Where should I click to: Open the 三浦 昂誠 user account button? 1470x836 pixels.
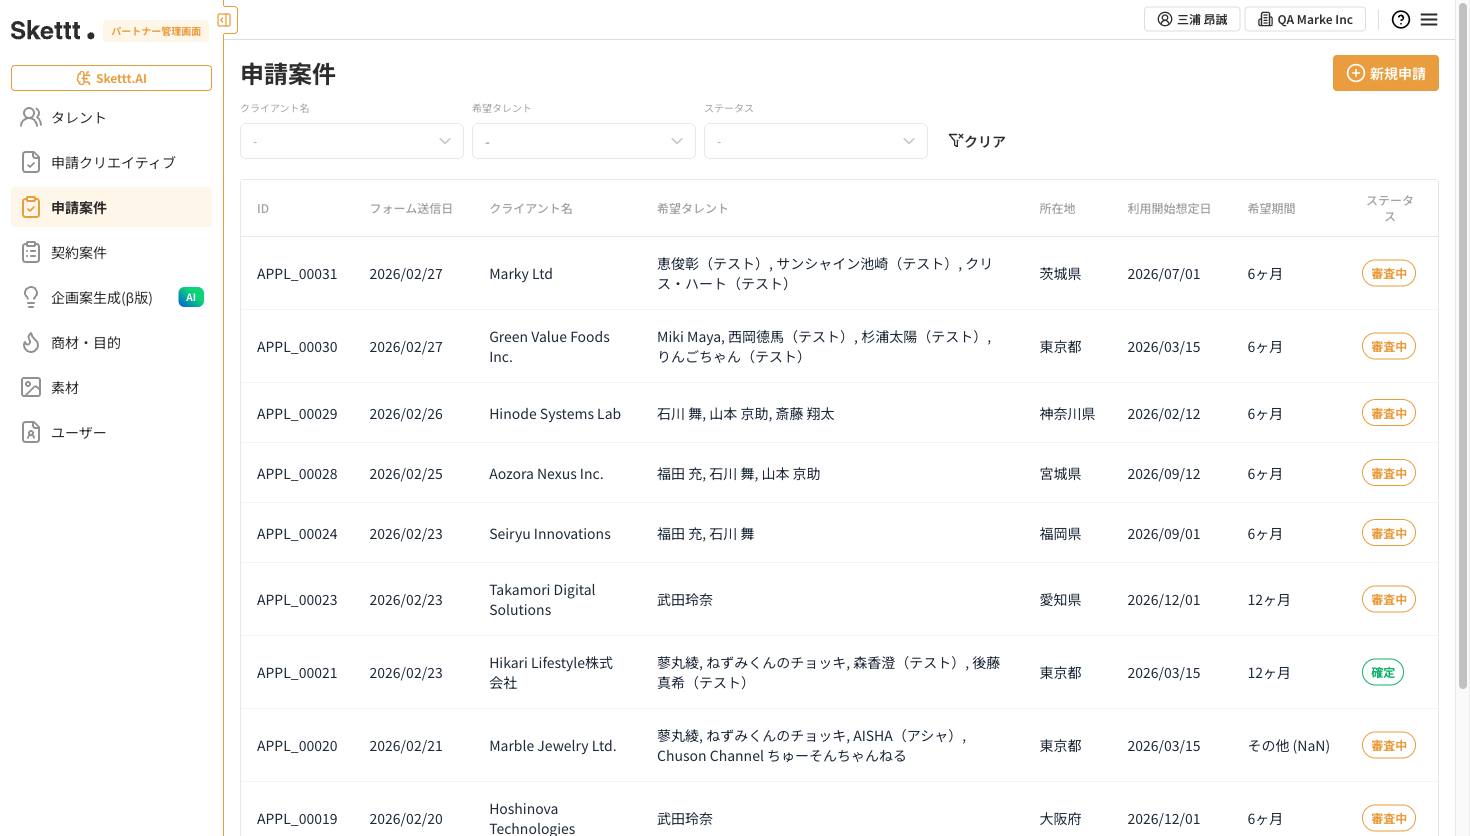click(x=1191, y=19)
